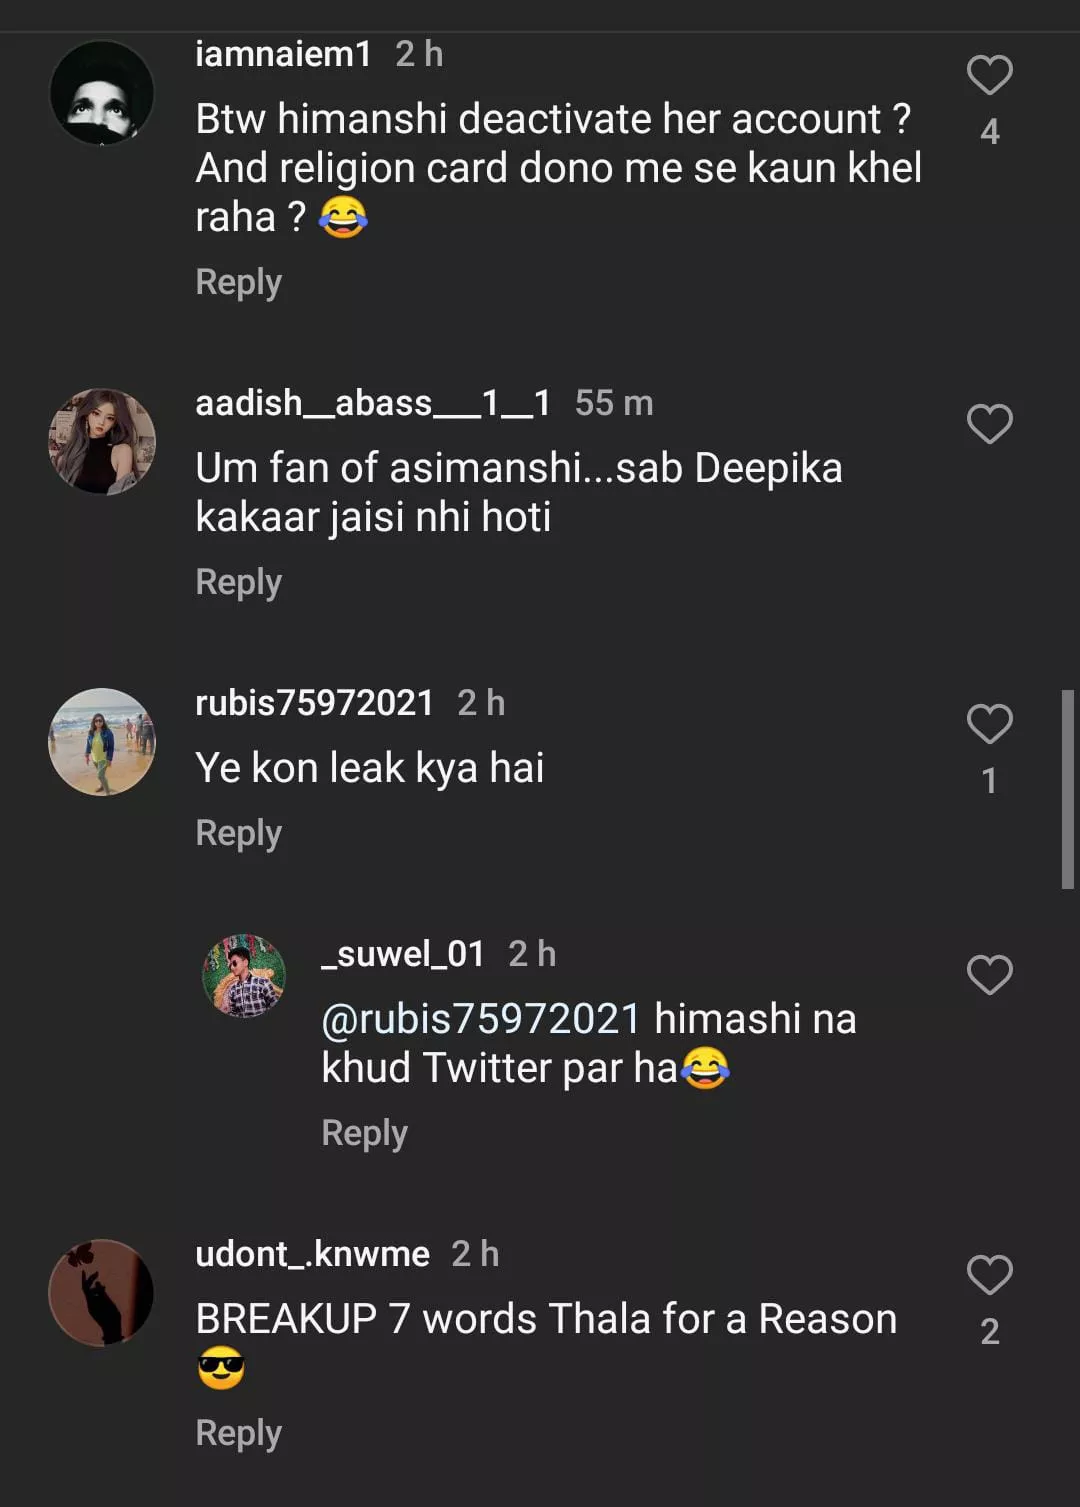Tap _suwel_01's profile picture
This screenshot has height=1507, width=1080.
pos(244,976)
